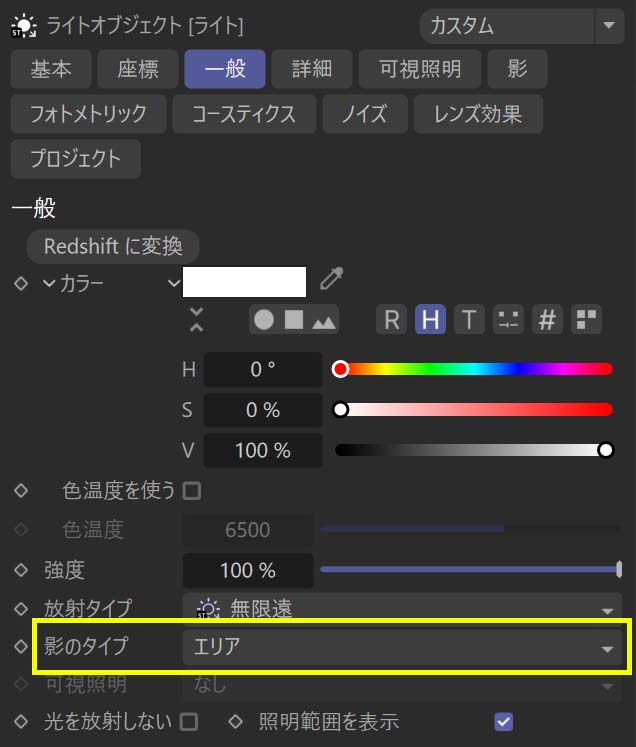
Task: Switch color mode to RGB (R)
Action: click(x=392, y=319)
